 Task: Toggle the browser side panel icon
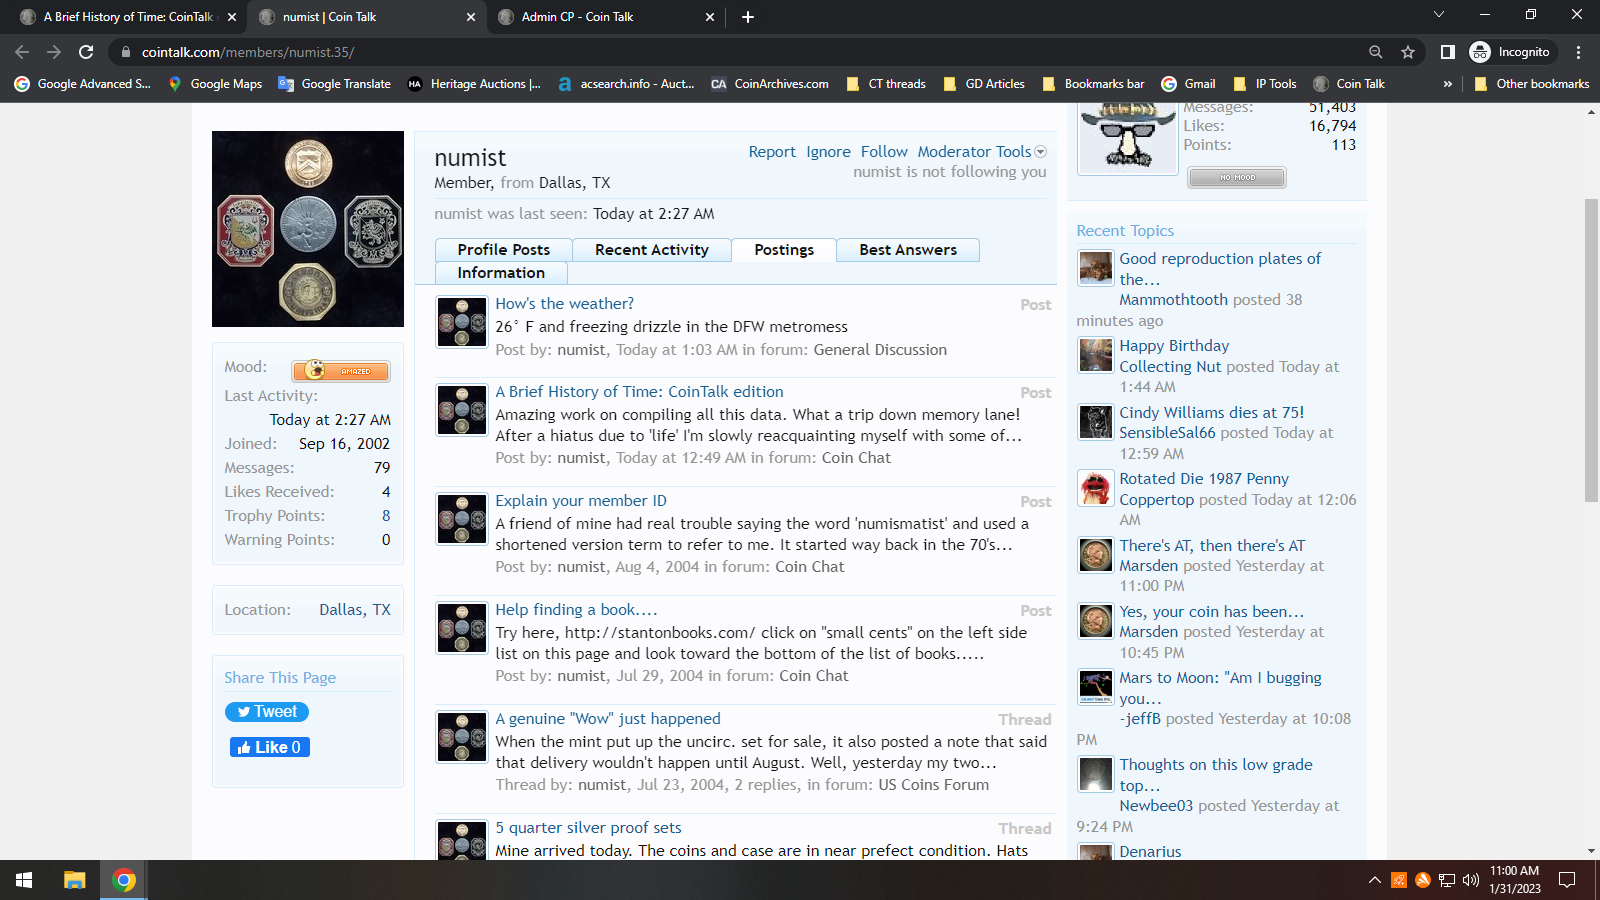click(x=1447, y=52)
